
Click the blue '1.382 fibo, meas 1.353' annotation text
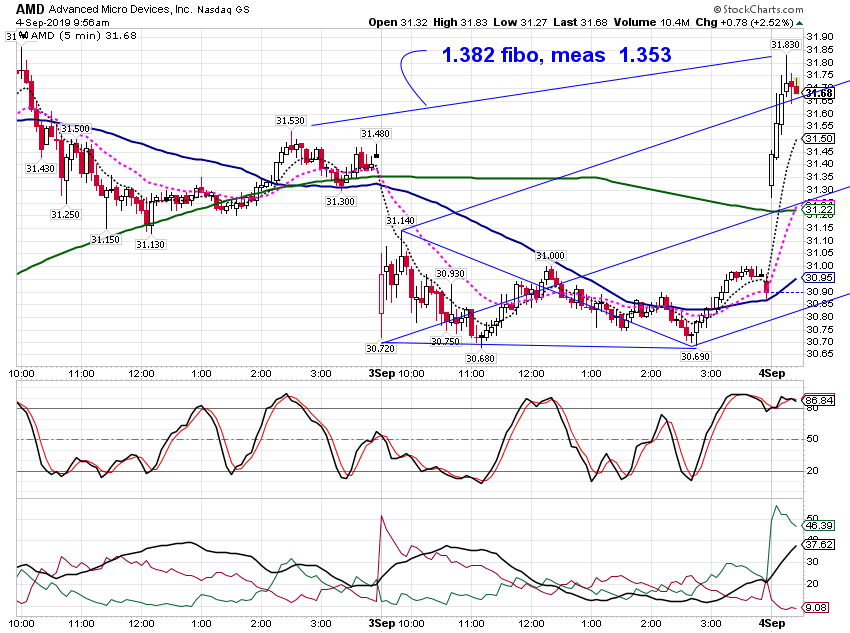(556, 55)
